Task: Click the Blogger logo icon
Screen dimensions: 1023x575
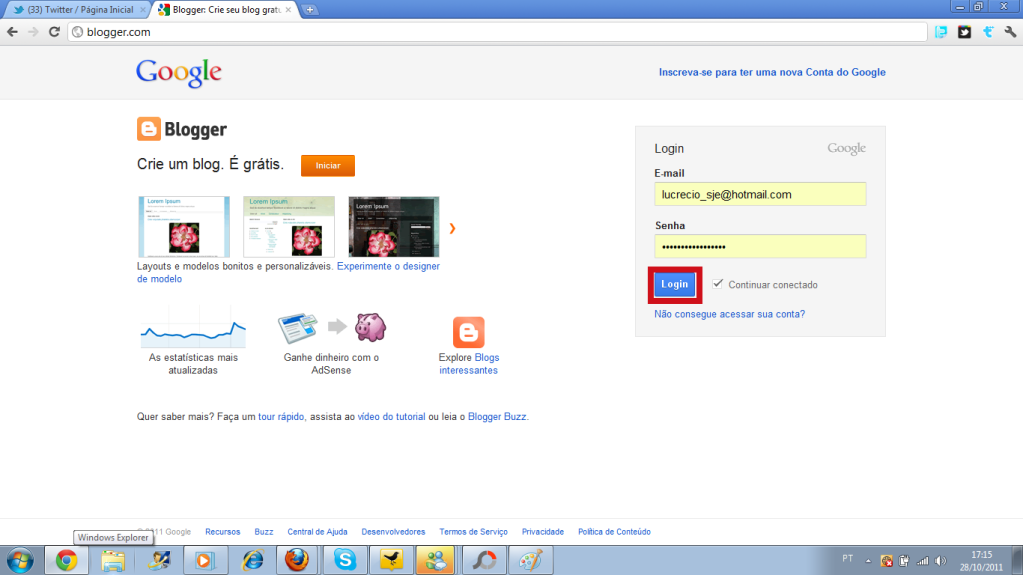Action: tap(148, 129)
